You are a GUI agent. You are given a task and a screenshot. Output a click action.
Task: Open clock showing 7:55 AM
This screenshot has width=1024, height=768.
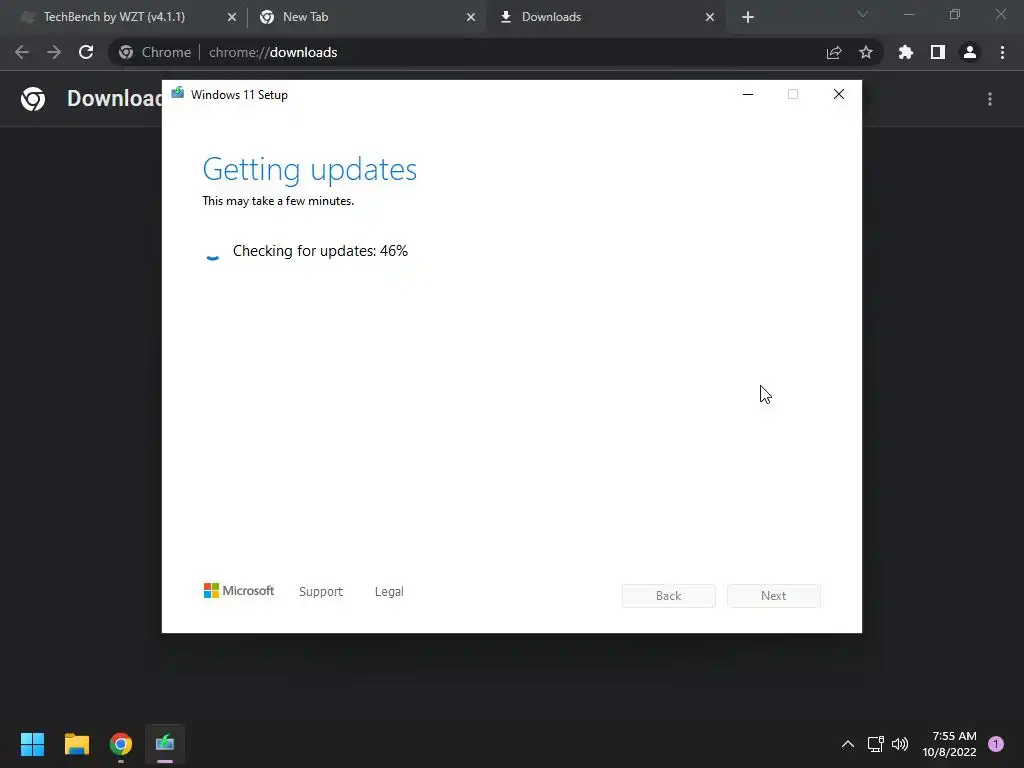pyautogui.click(x=950, y=744)
